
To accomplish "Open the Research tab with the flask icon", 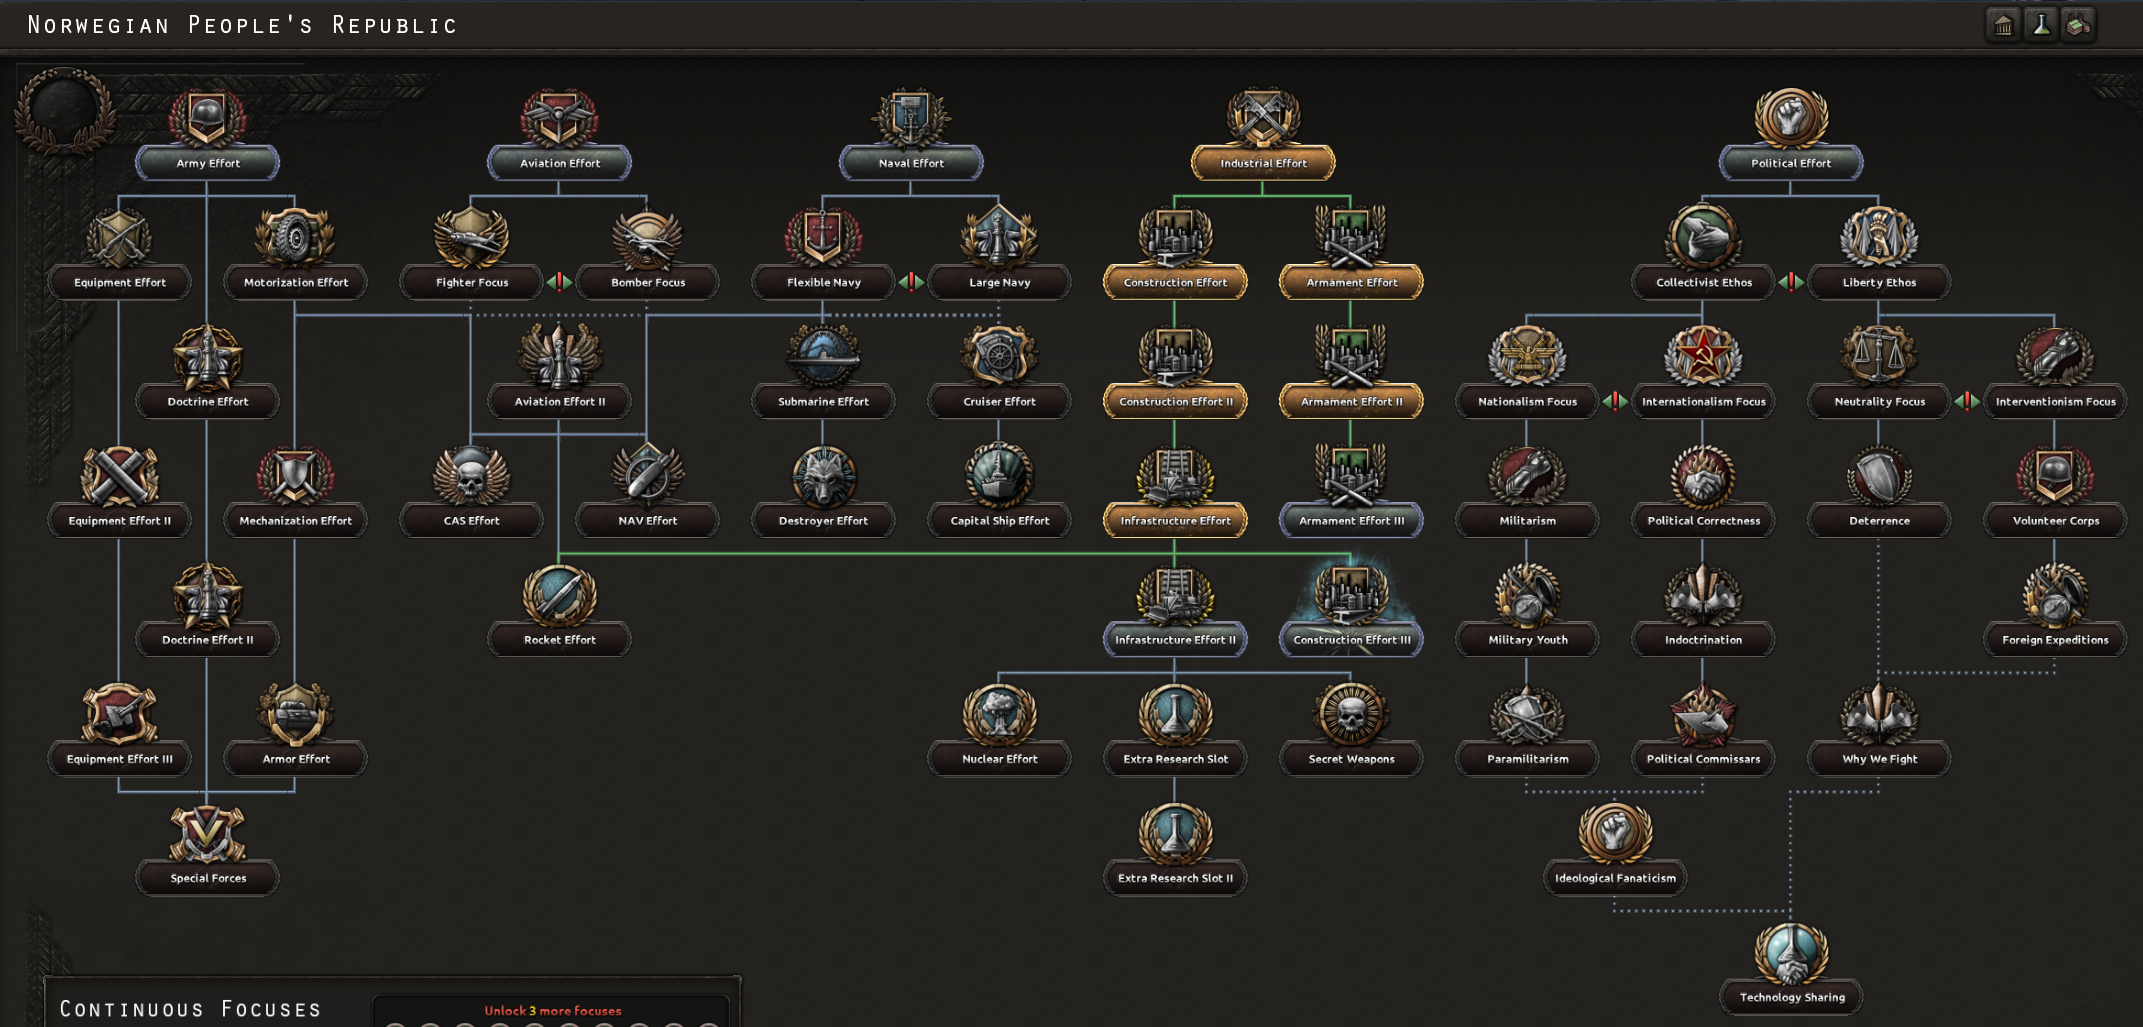I will (2042, 25).
